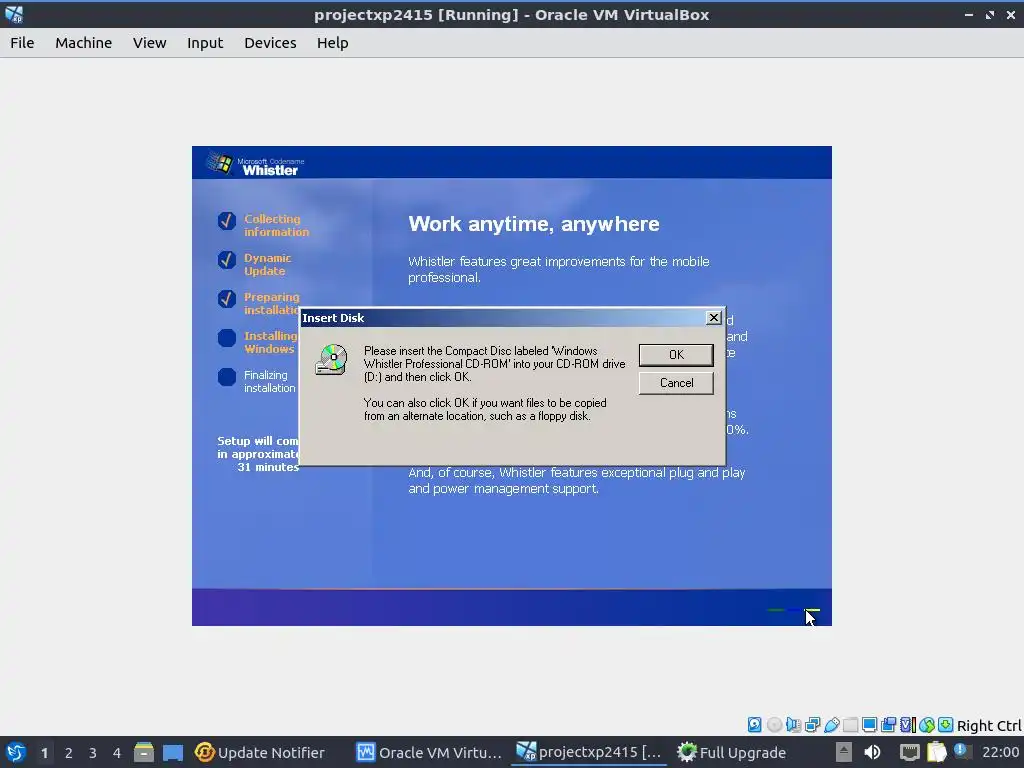The width and height of the screenshot is (1024, 768).
Task: Click the display status icon
Action: tap(869, 725)
